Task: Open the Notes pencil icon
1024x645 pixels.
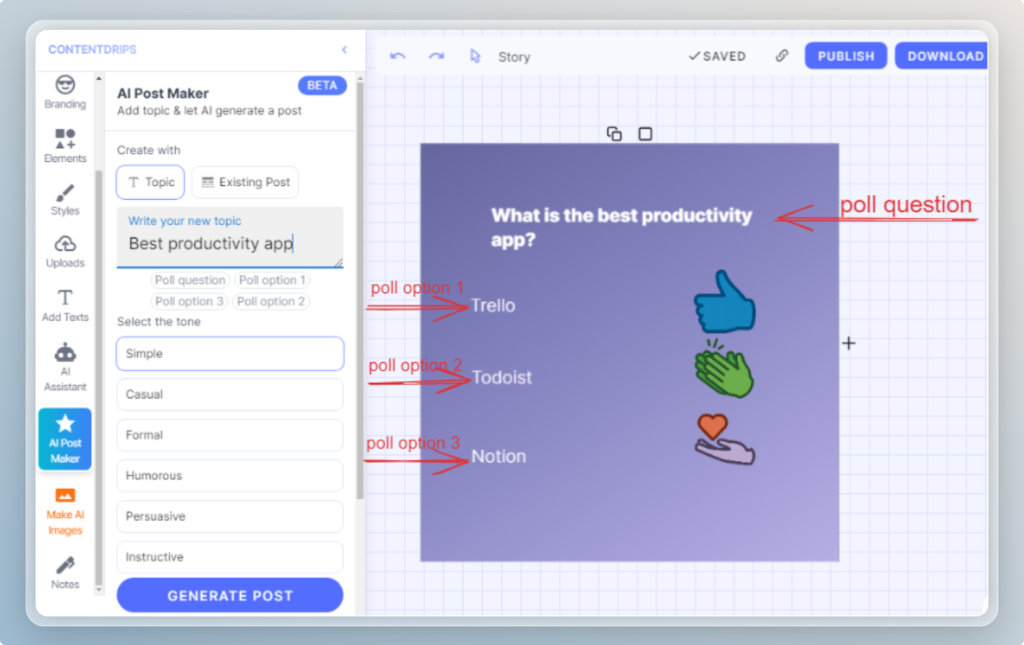Action: point(65,572)
